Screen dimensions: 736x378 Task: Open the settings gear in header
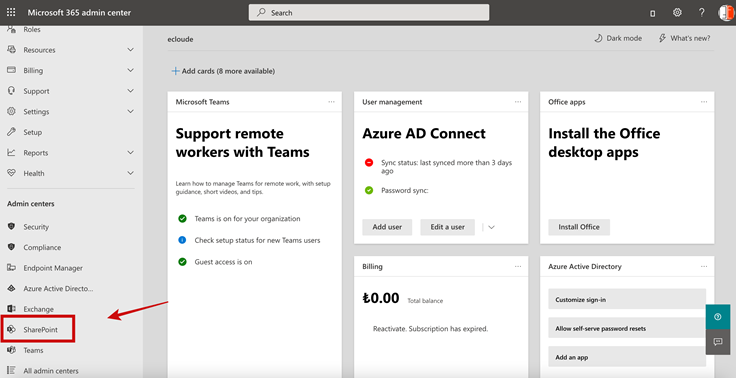point(677,13)
